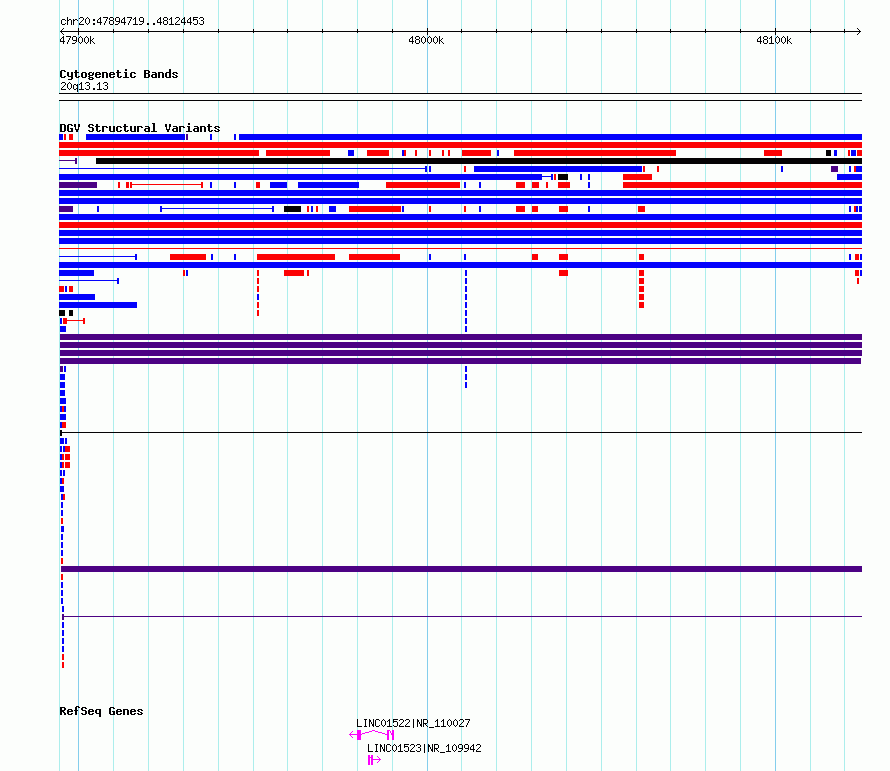Click the 48000k ruler label
890x771 pixels.
tap(426, 40)
